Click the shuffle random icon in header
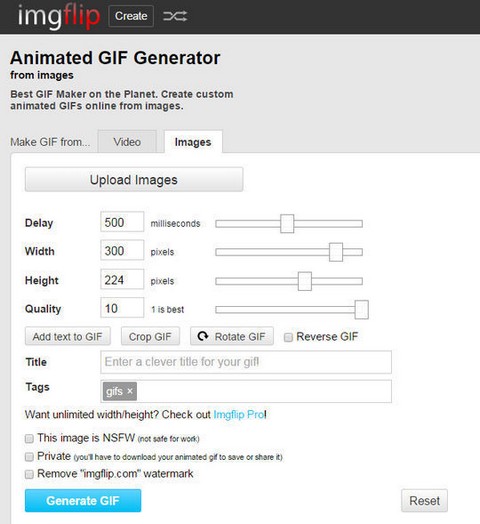480x524 pixels. pos(175,16)
